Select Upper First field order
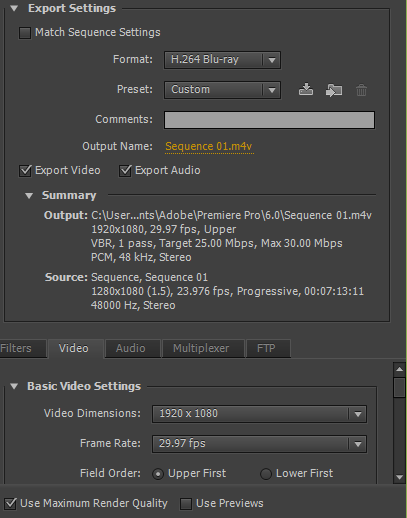This screenshot has width=407, height=518. tap(158, 474)
